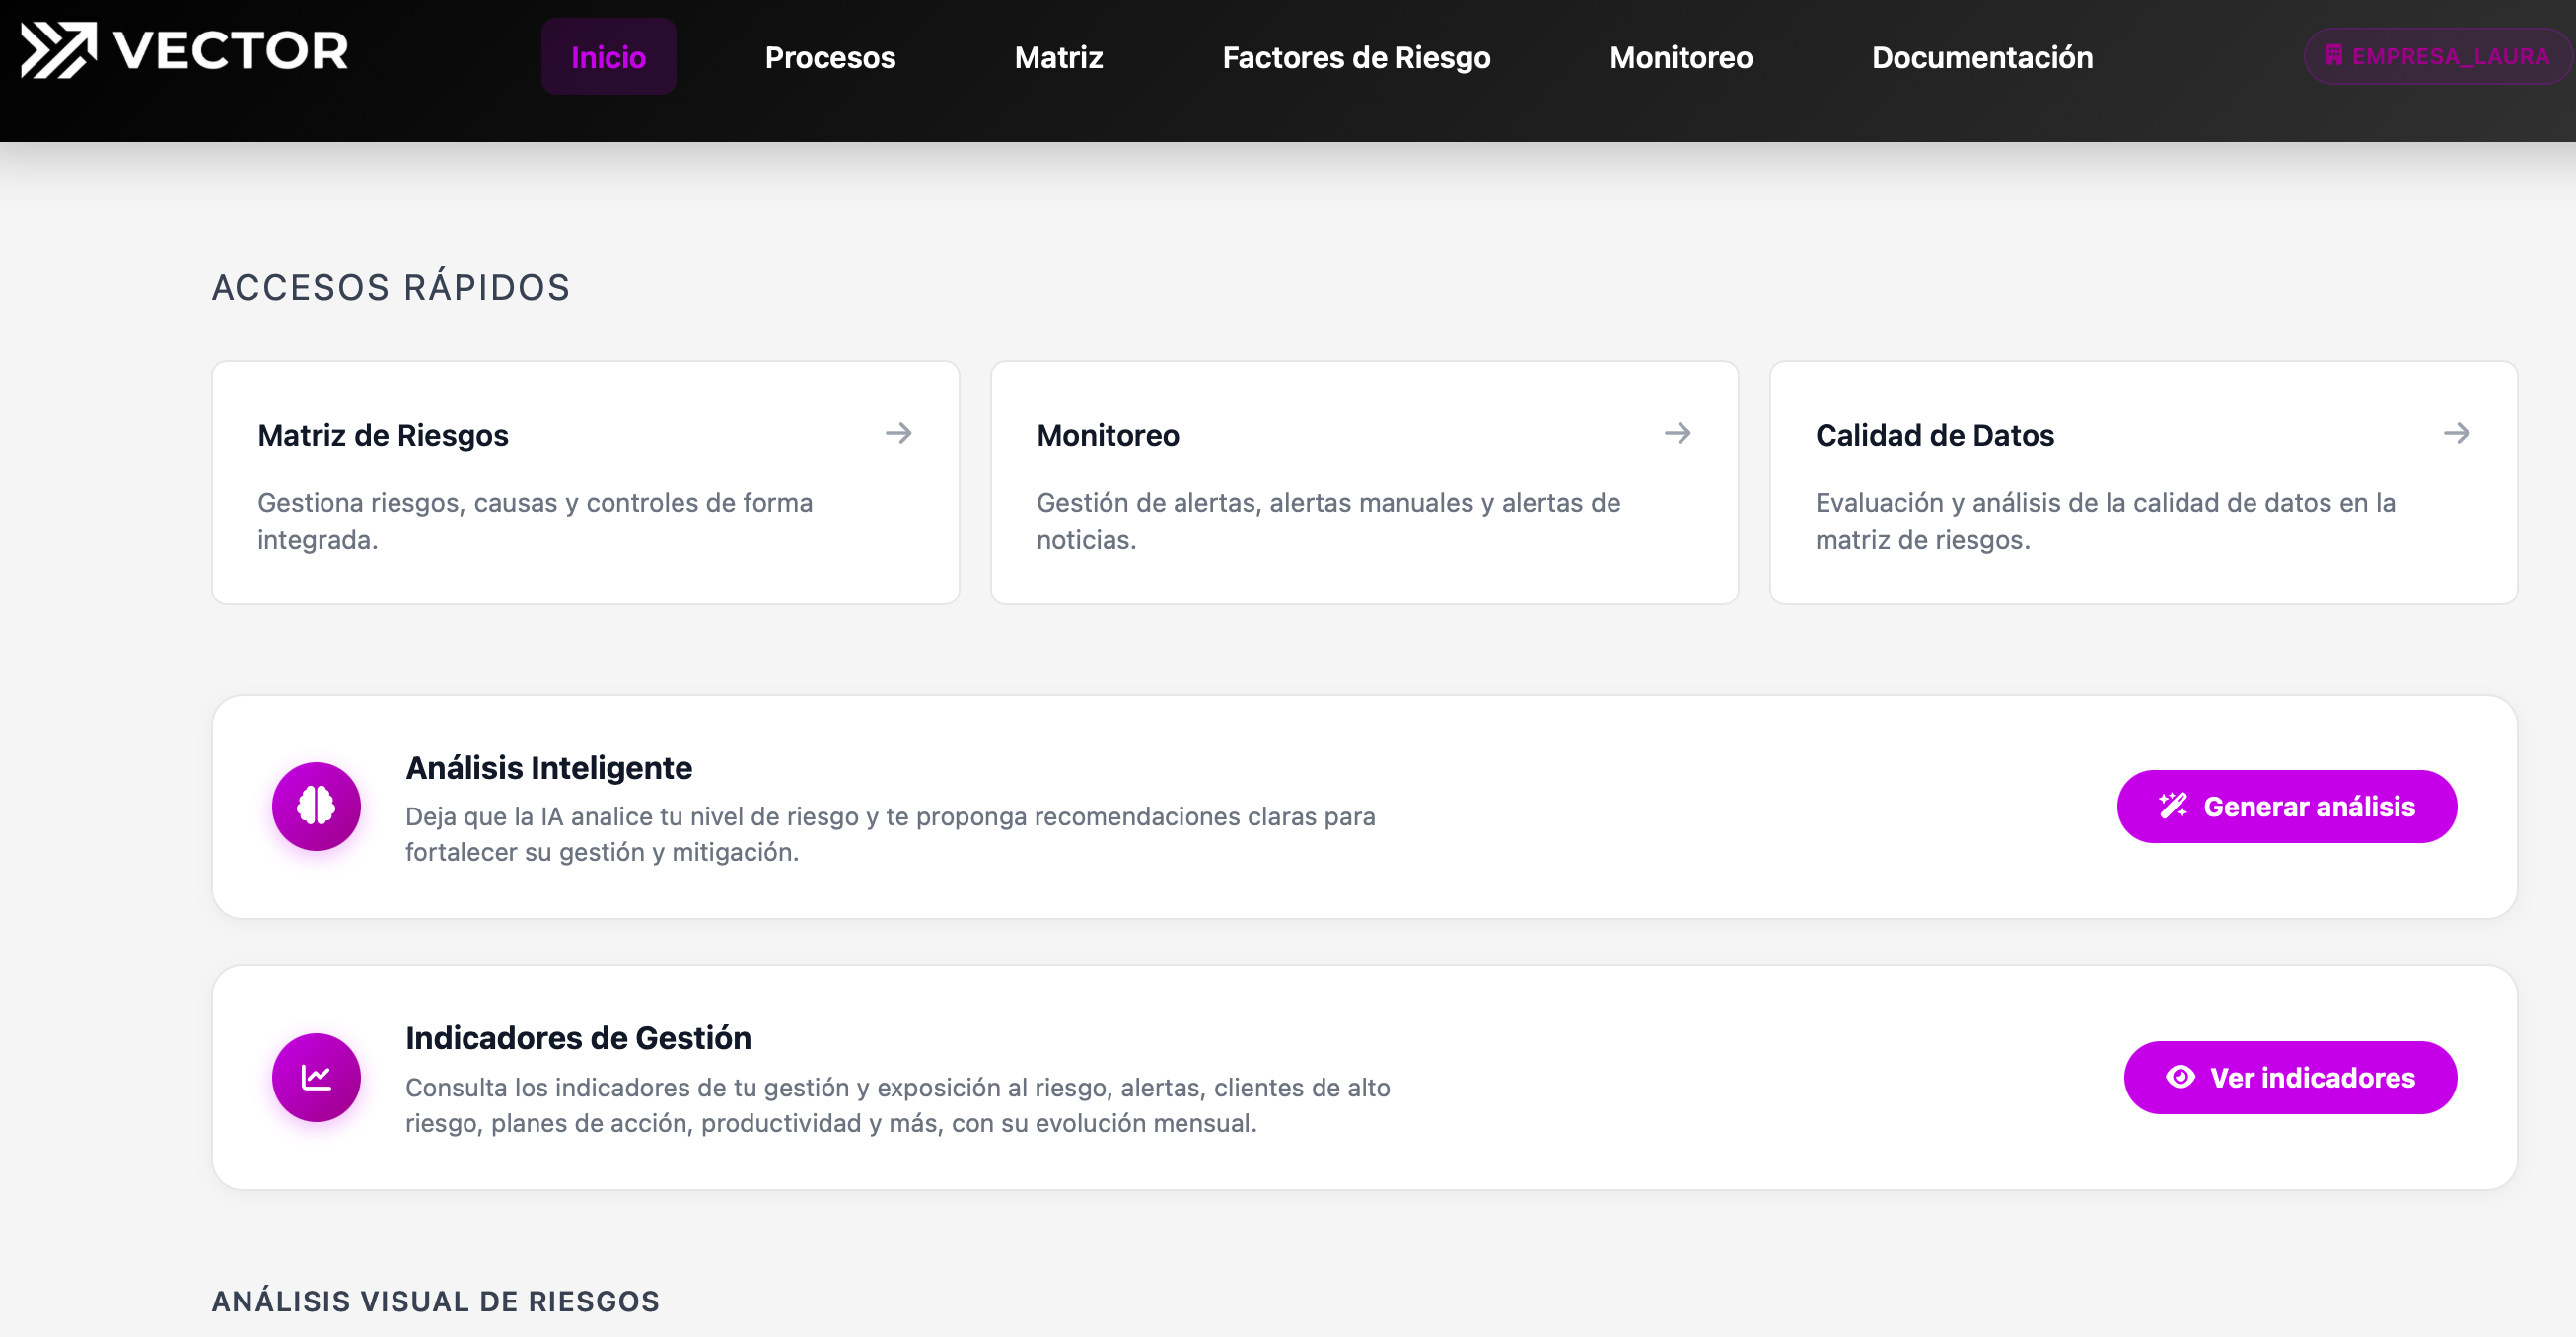Viewport: 2576px width, 1337px height.
Task: Click text 'Consulta los indicadores de tu gestión'
Action: 629,1087
